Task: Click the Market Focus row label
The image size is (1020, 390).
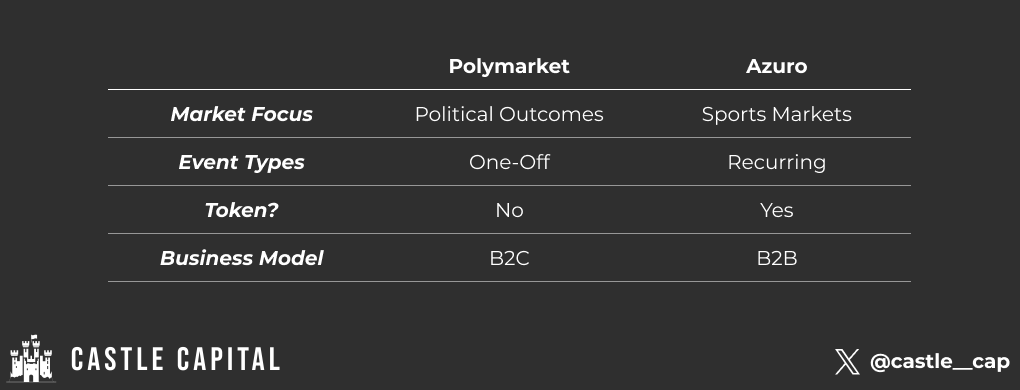Action: click(241, 114)
